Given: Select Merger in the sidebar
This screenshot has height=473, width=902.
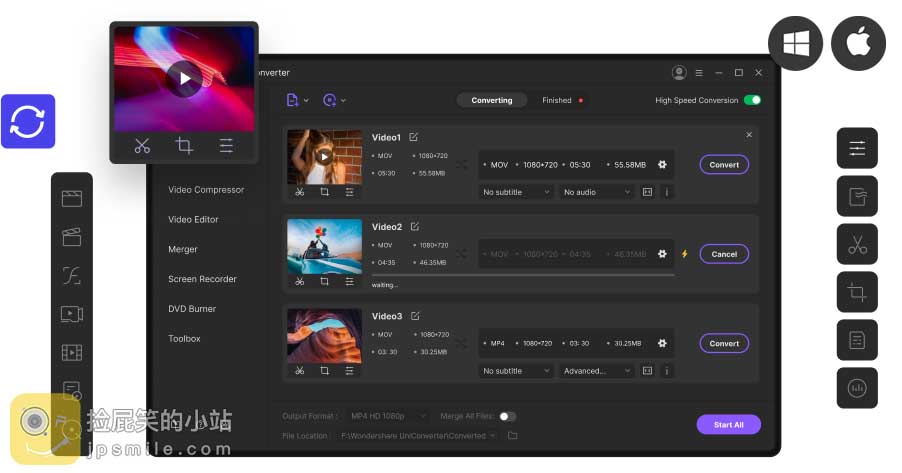Looking at the screenshot, I should click(183, 249).
